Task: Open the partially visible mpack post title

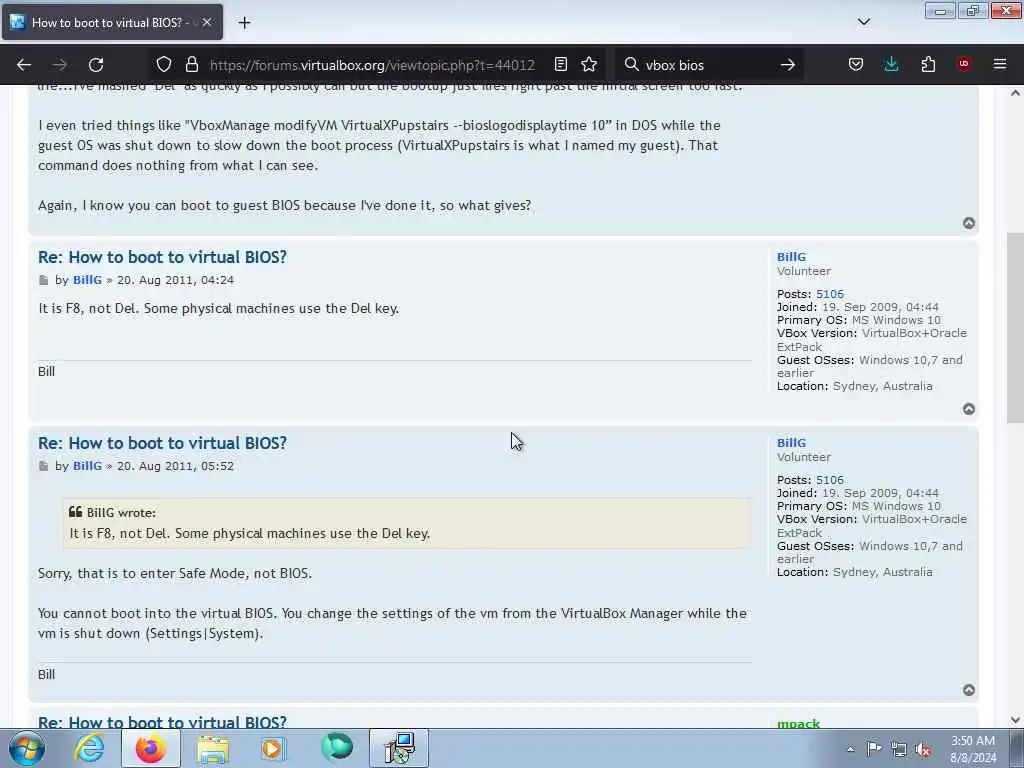Action: point(162,722)
